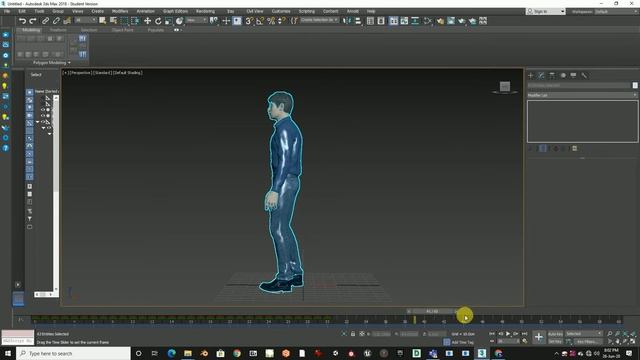This screenshot has height=360, width=640.
Task: Toggle the Spinner Snap button
Action: 282,21
